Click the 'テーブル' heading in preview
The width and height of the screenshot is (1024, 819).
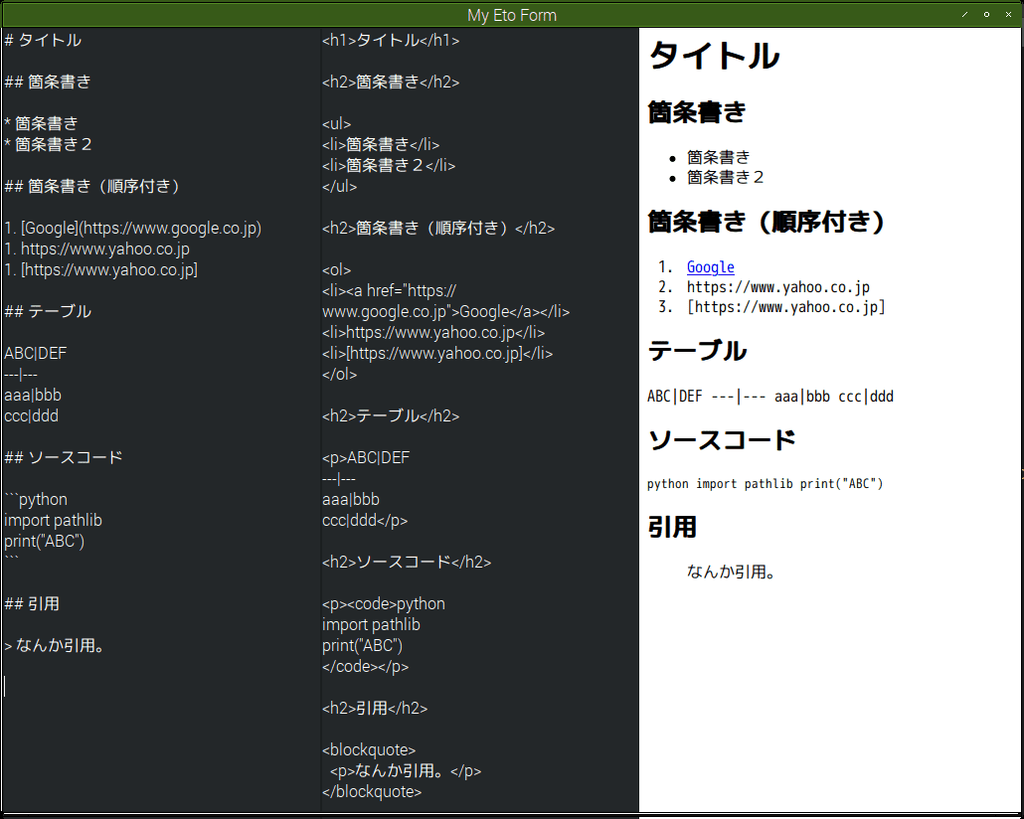point(696,351)
